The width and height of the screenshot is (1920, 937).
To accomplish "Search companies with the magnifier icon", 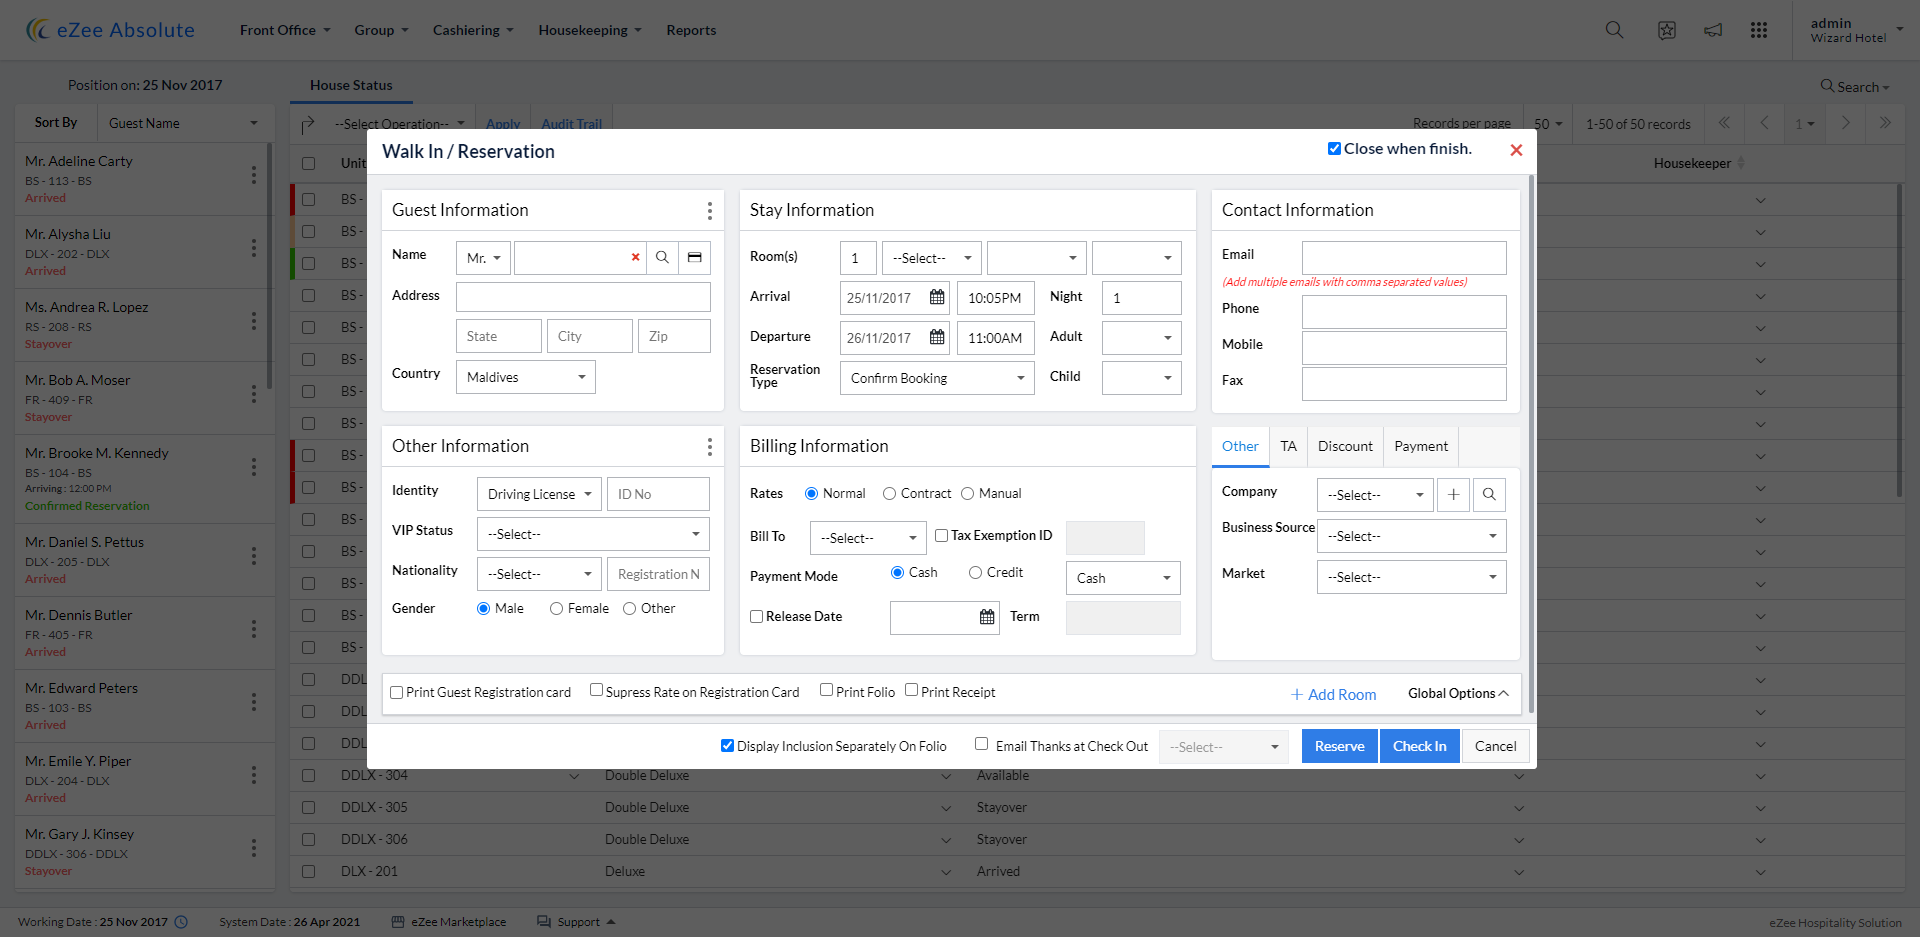I will (x=1489, y=495).
